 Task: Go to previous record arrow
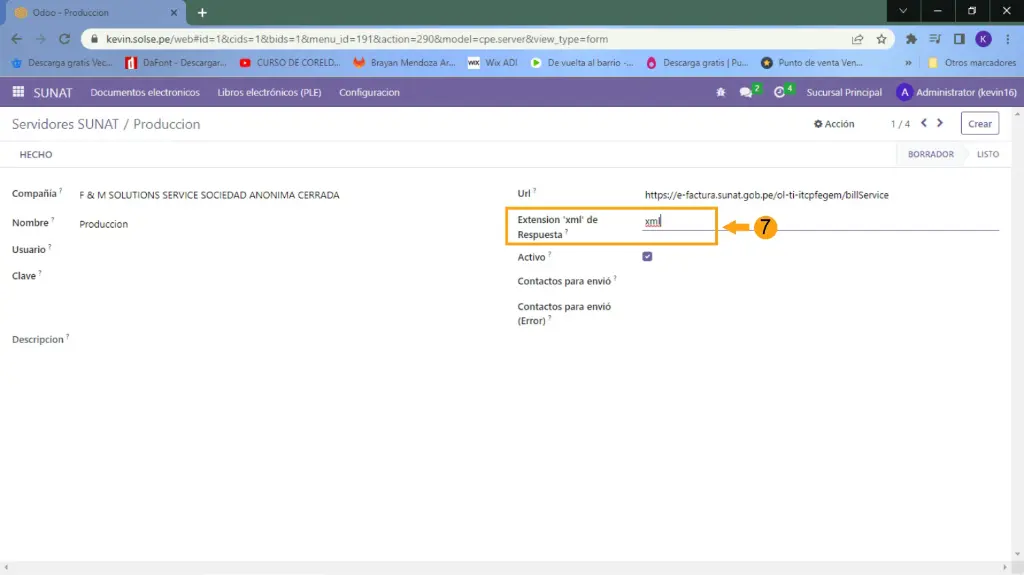[923, 123]
